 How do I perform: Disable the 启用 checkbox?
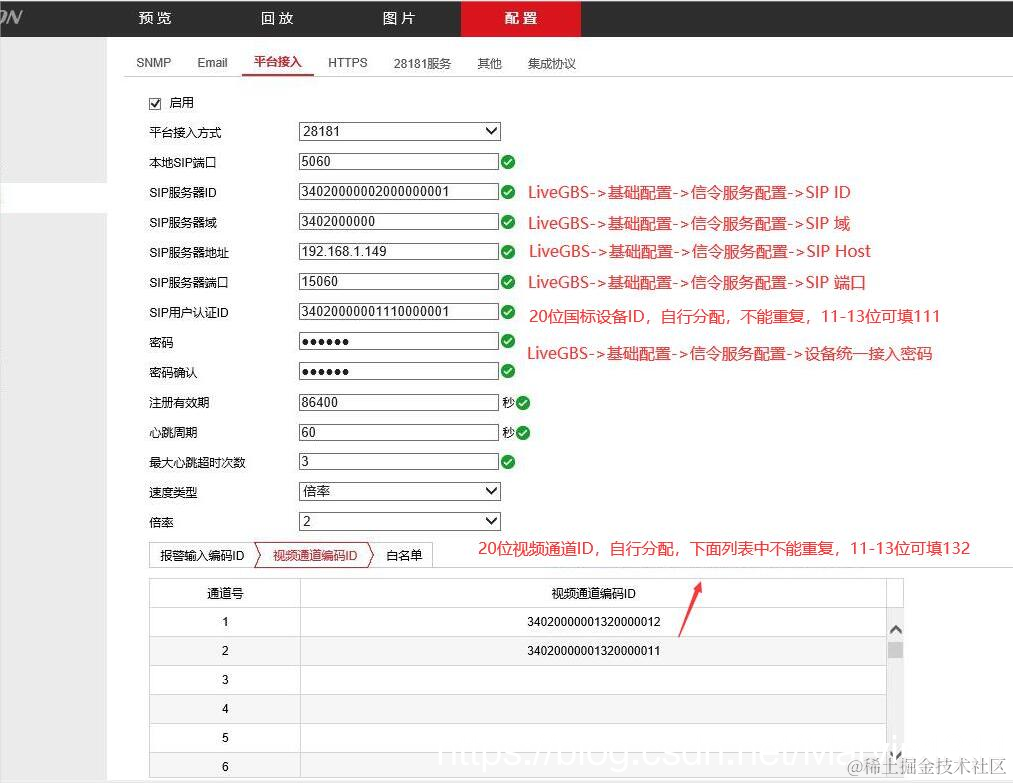click(155, 102)
